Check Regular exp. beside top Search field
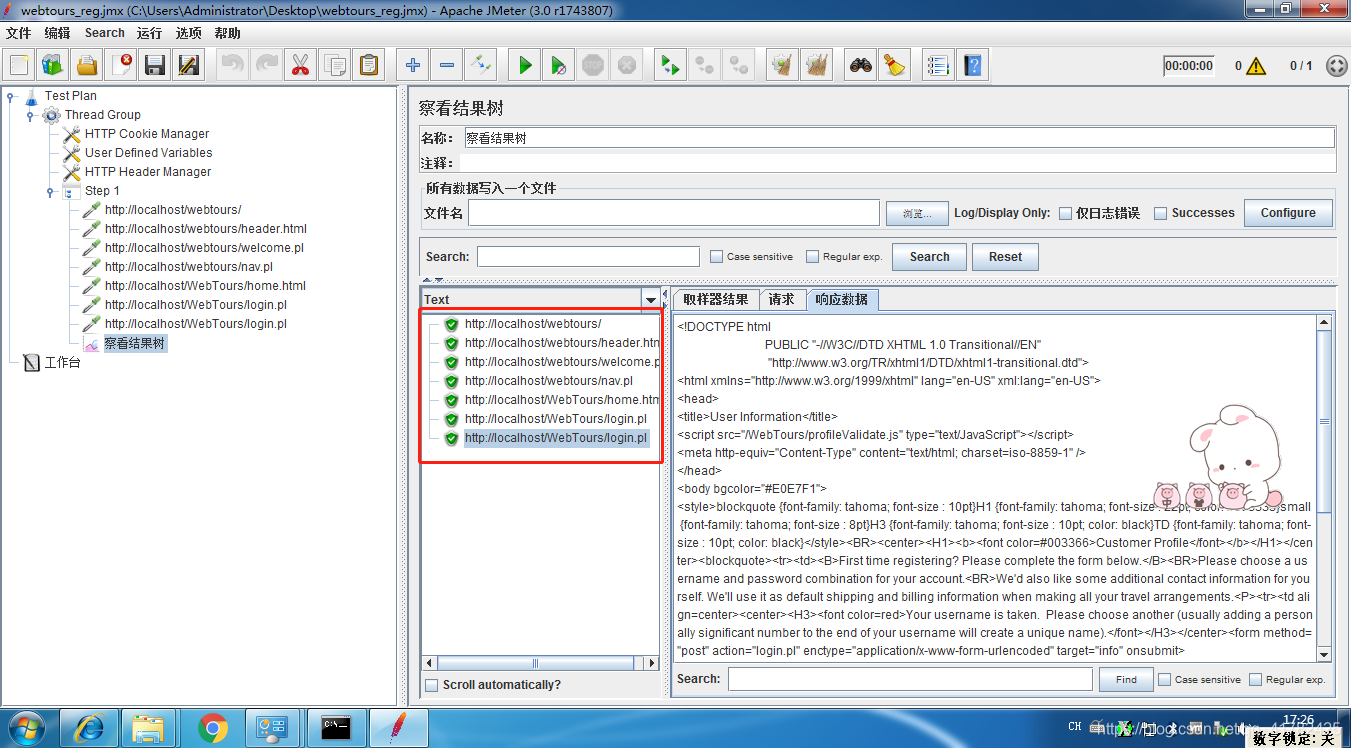The image size is (1351, 748). 812,257
